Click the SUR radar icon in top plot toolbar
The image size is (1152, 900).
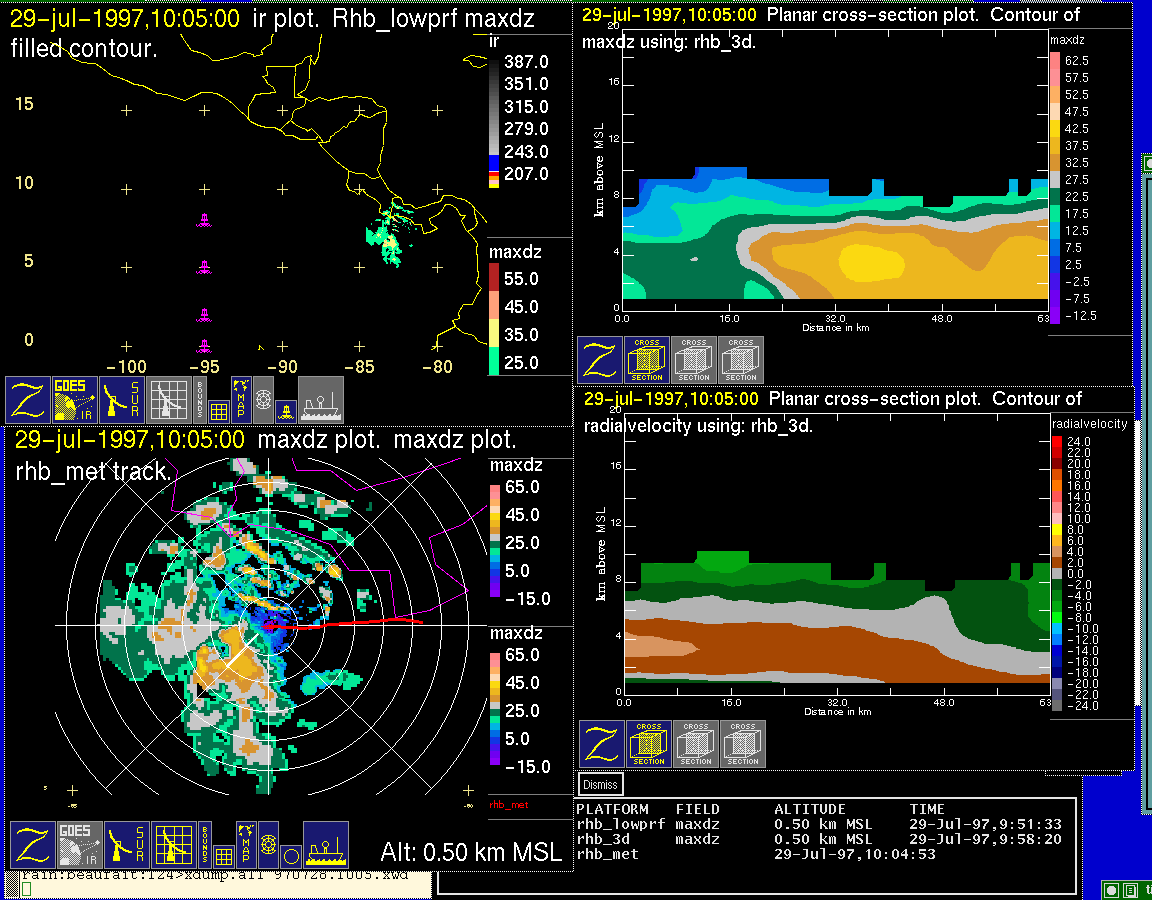[122, 399]
